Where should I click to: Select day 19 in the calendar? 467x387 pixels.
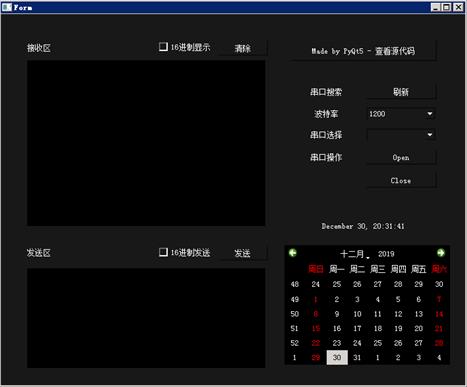click(x=398, y=328)
